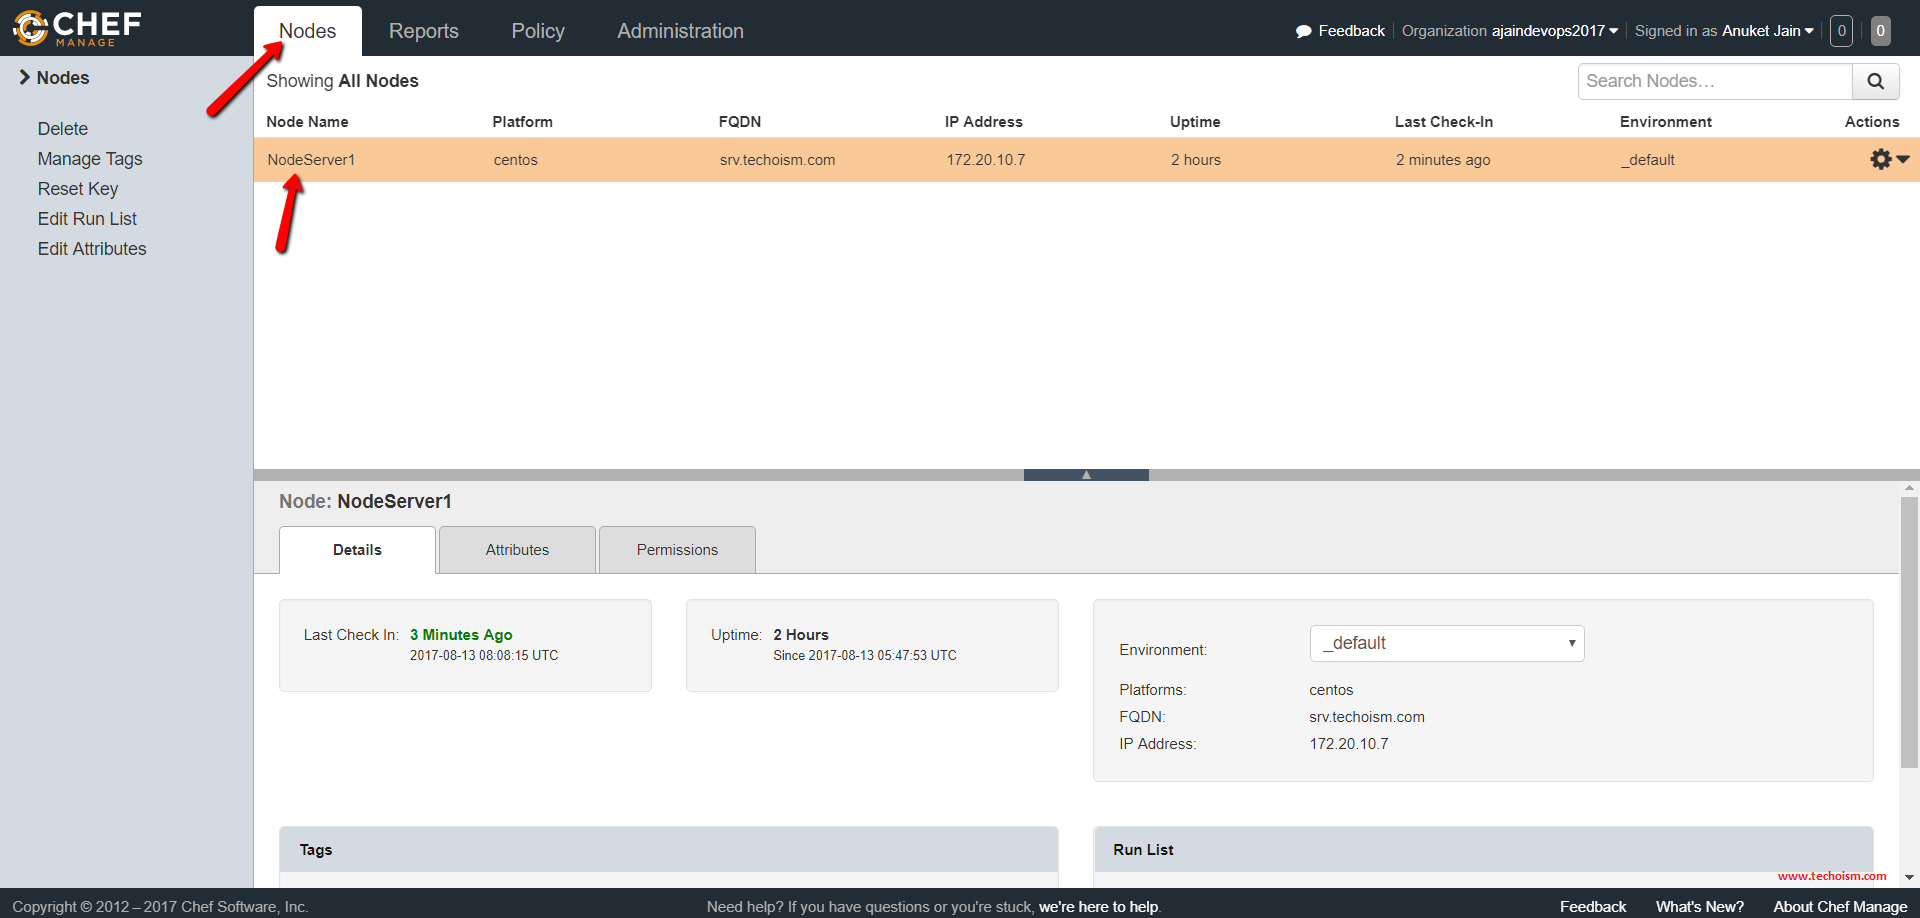Click the top Feedback link

click(1351, 31)
